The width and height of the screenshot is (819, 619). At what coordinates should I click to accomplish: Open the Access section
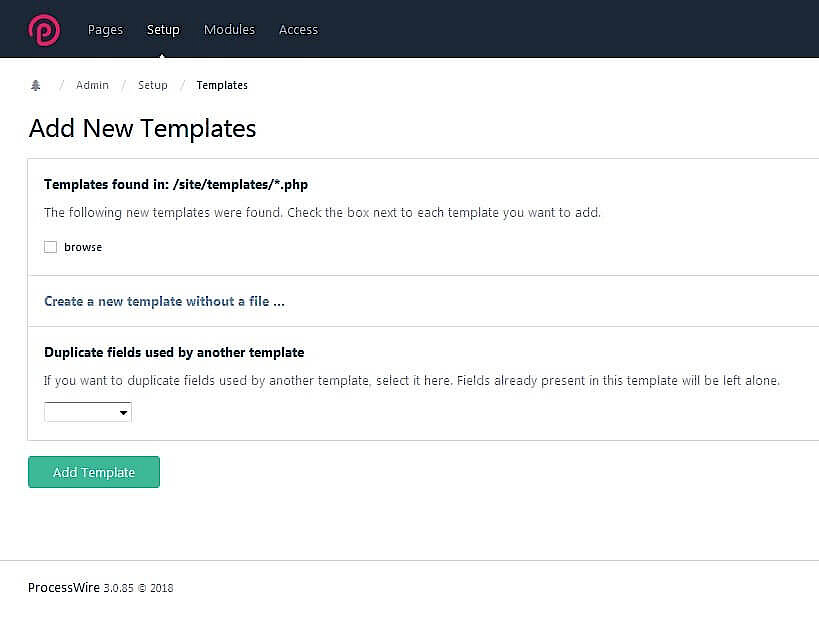[x=298, y=30]
